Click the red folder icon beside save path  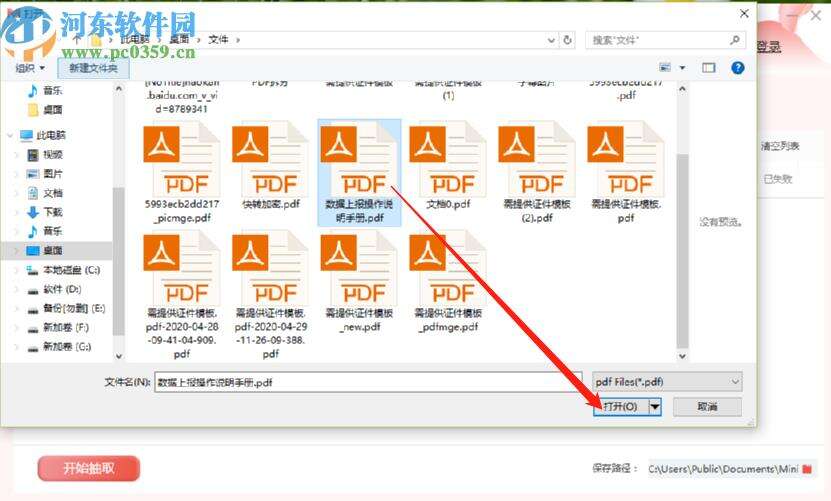807,469
